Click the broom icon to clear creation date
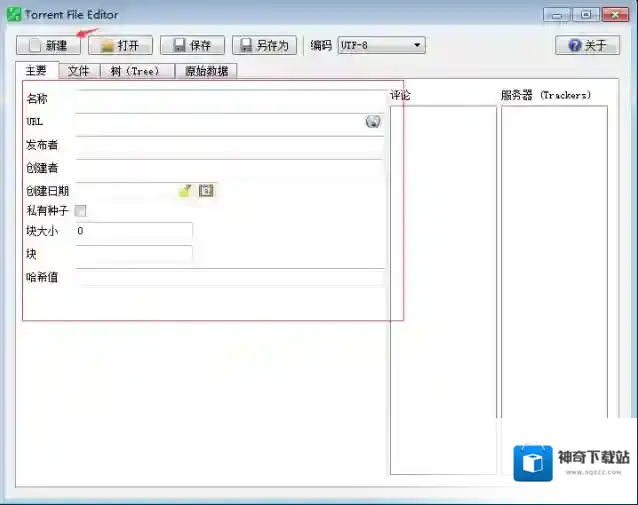Image resolution: width=638 pixels, height=505 pixels. click(185, 190)
